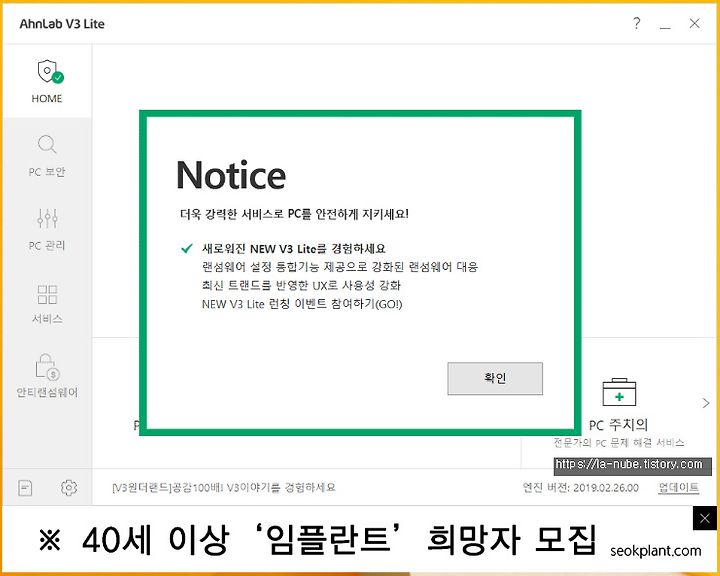Open 안티랜섬웨어 lock section
The height and width of the screenshot is (576, 720).
click(48, 367)
